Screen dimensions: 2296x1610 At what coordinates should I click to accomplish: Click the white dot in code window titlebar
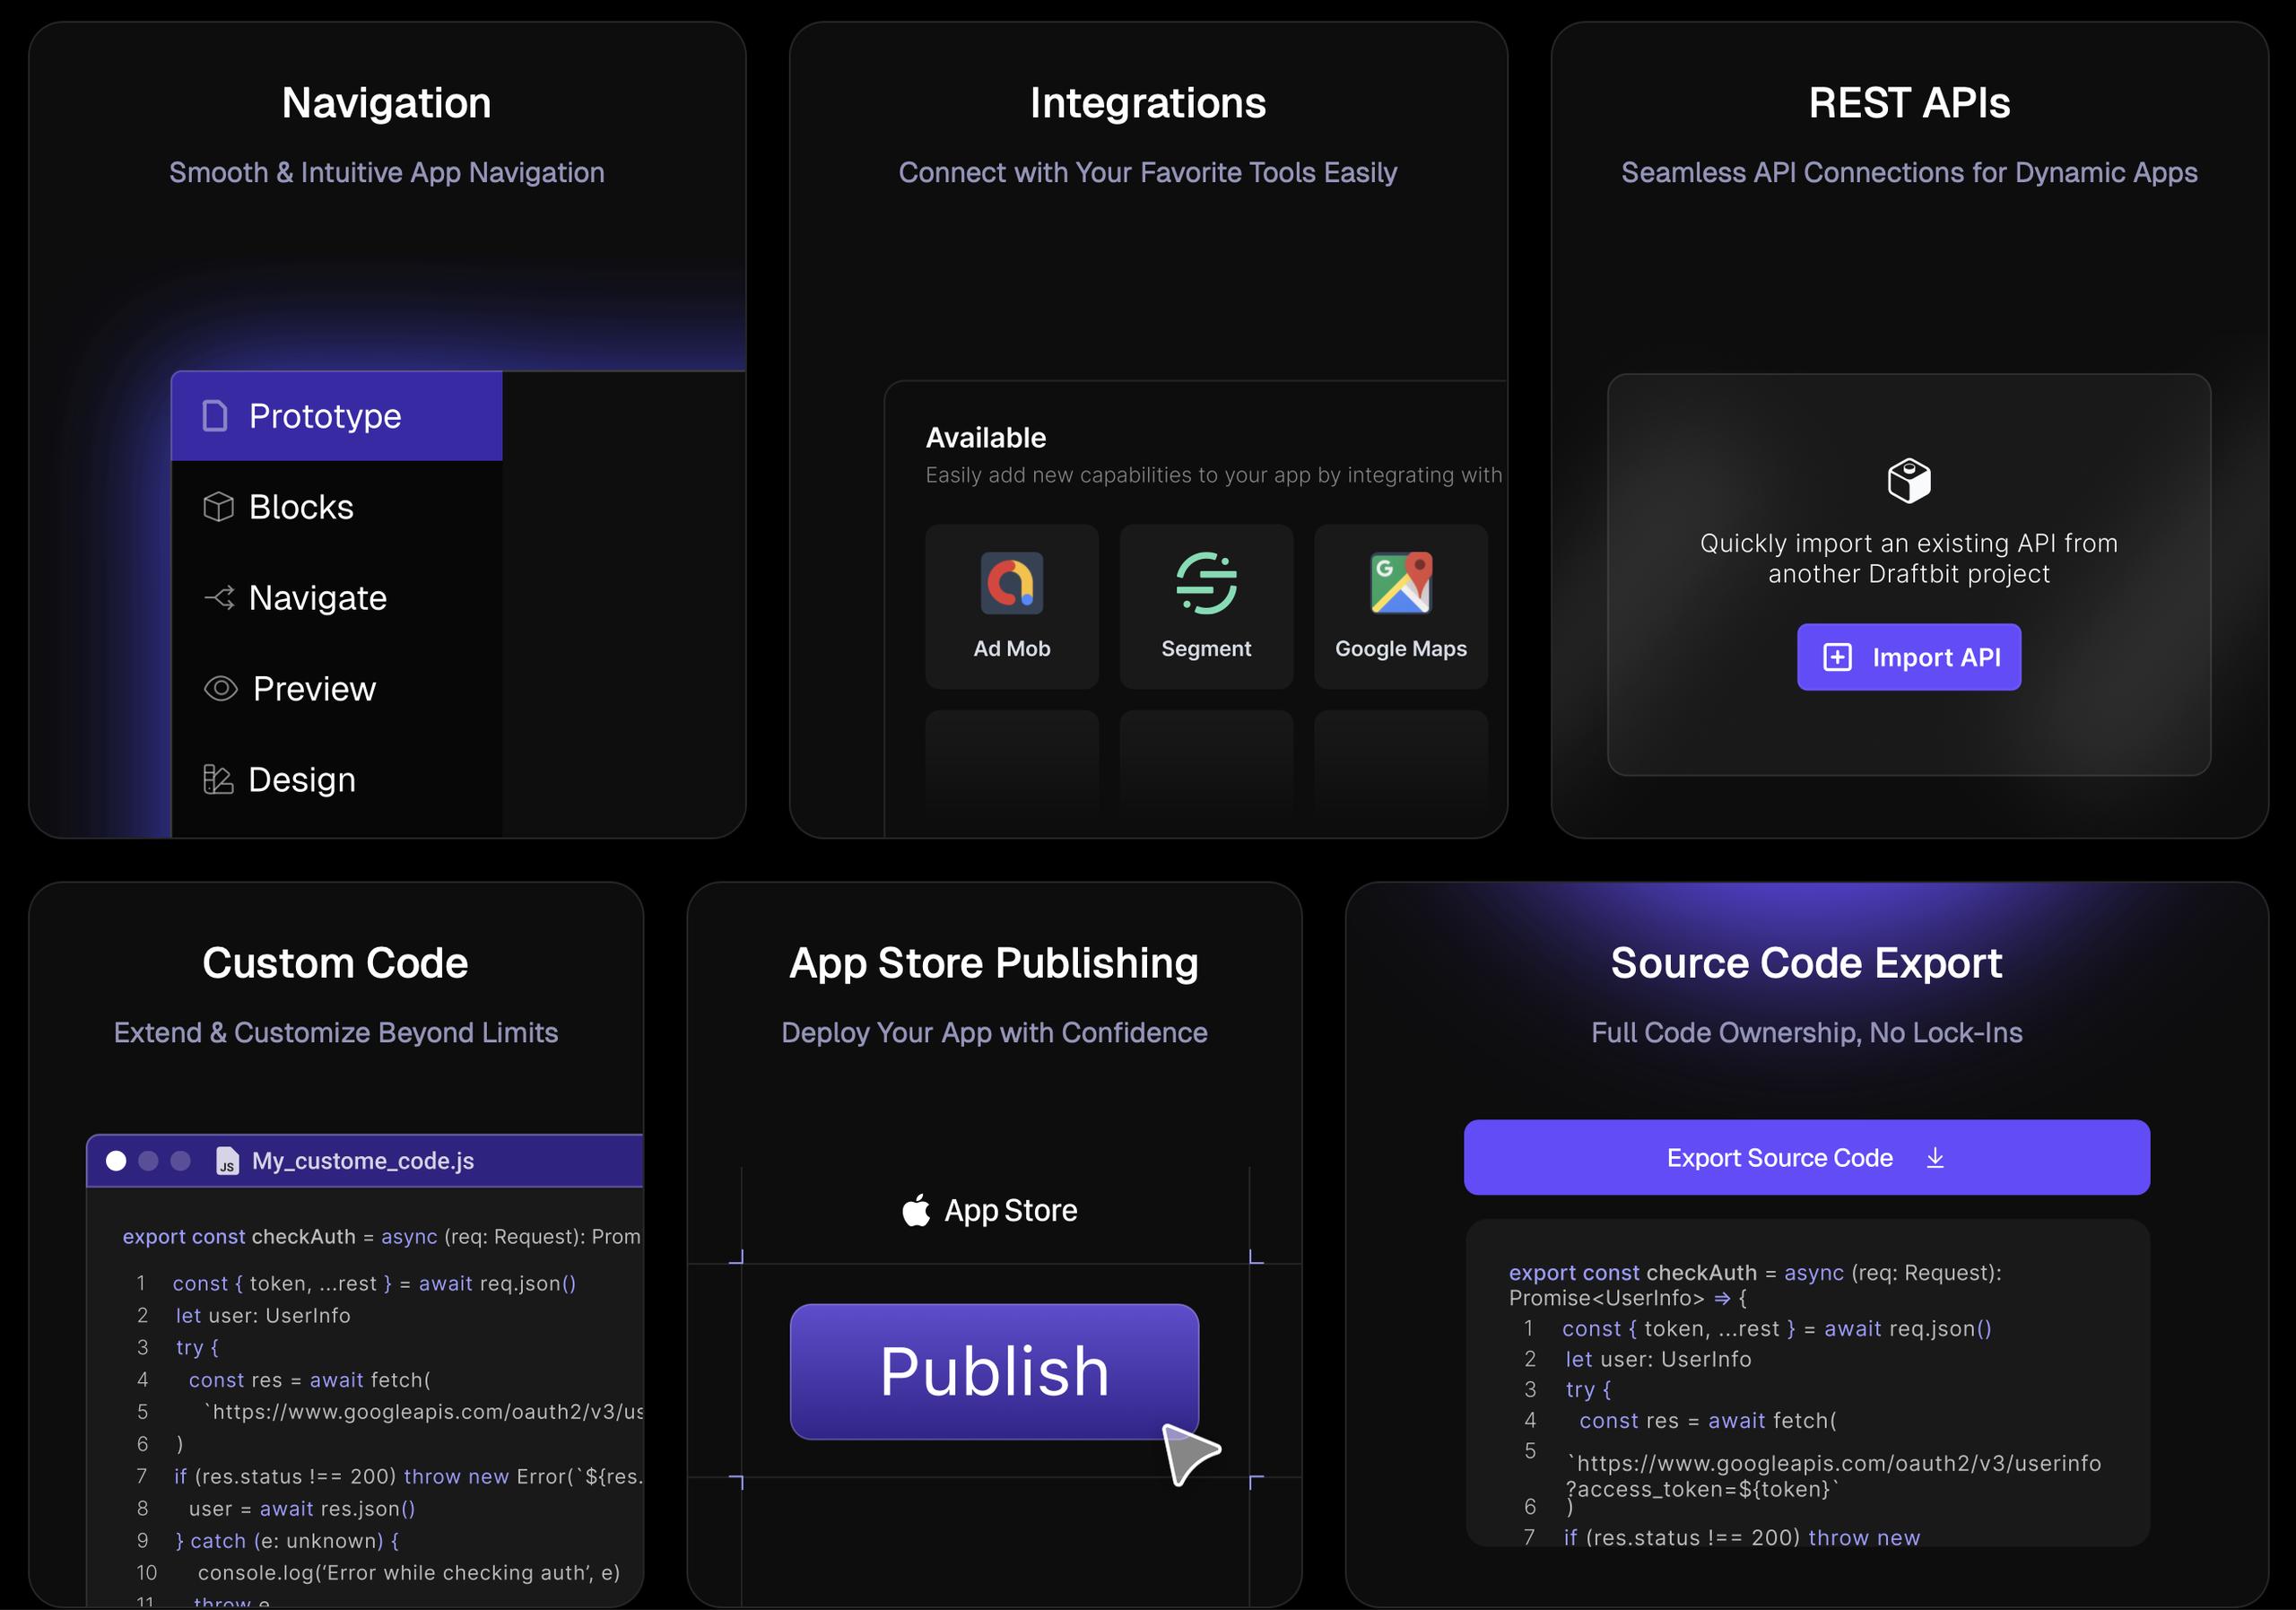pos(116,1161)
